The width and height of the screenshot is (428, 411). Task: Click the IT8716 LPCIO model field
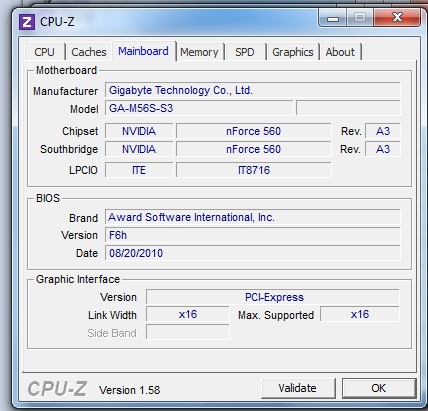tap(253, 170)
